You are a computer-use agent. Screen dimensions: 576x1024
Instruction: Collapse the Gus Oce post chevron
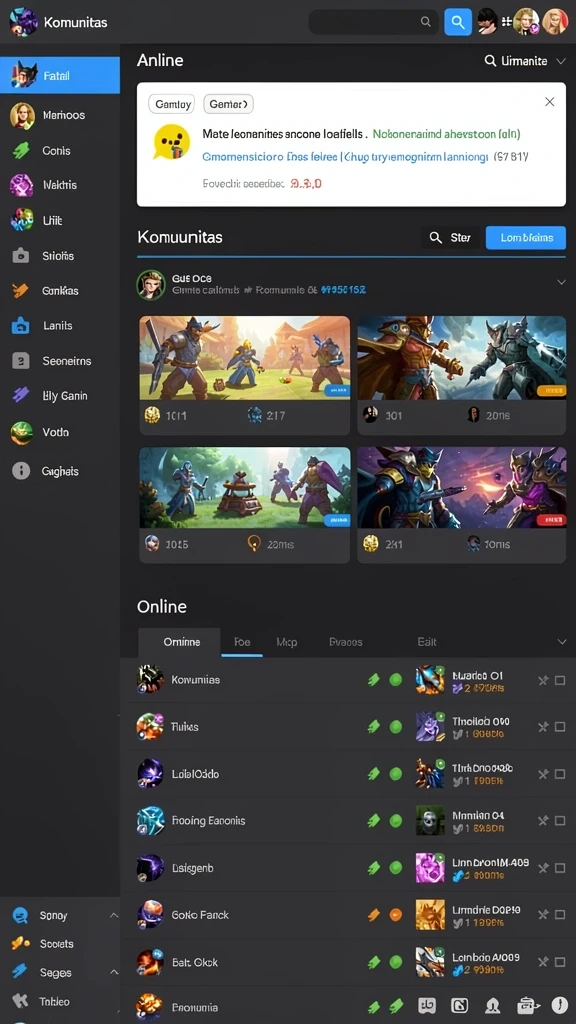(561, 282)
